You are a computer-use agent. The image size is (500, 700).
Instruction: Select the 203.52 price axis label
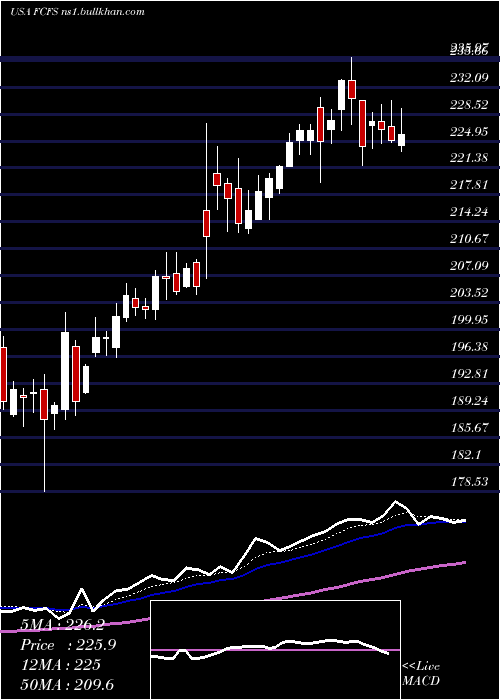(x=469, y=293)
